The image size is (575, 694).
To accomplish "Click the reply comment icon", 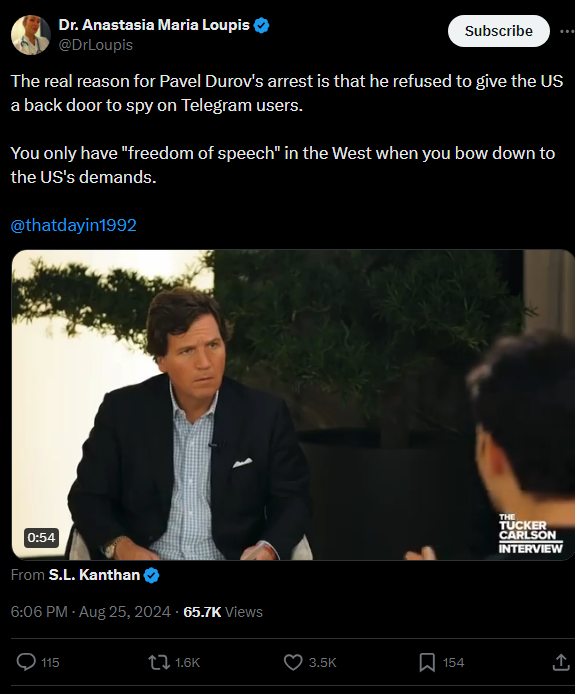I will (26, 662).
